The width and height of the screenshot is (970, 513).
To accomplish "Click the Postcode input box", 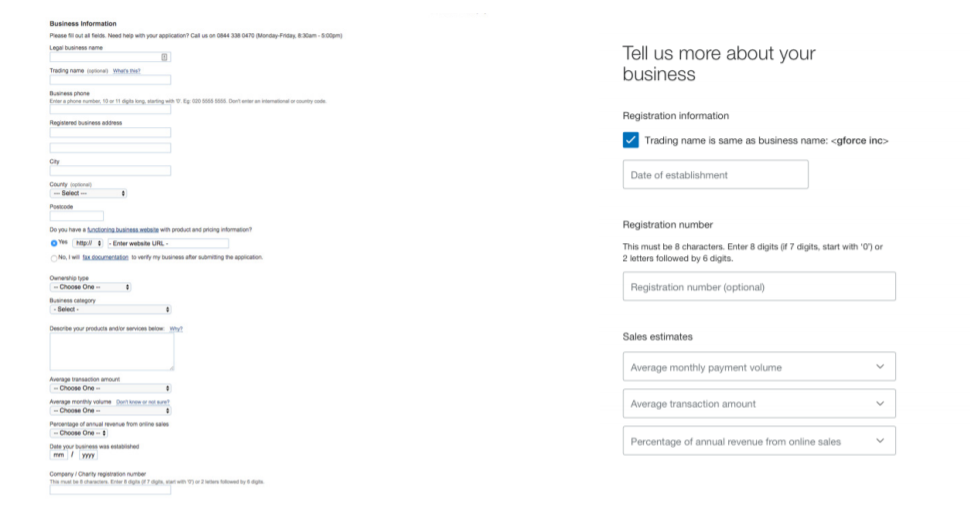I will click(x=76, y=216).
